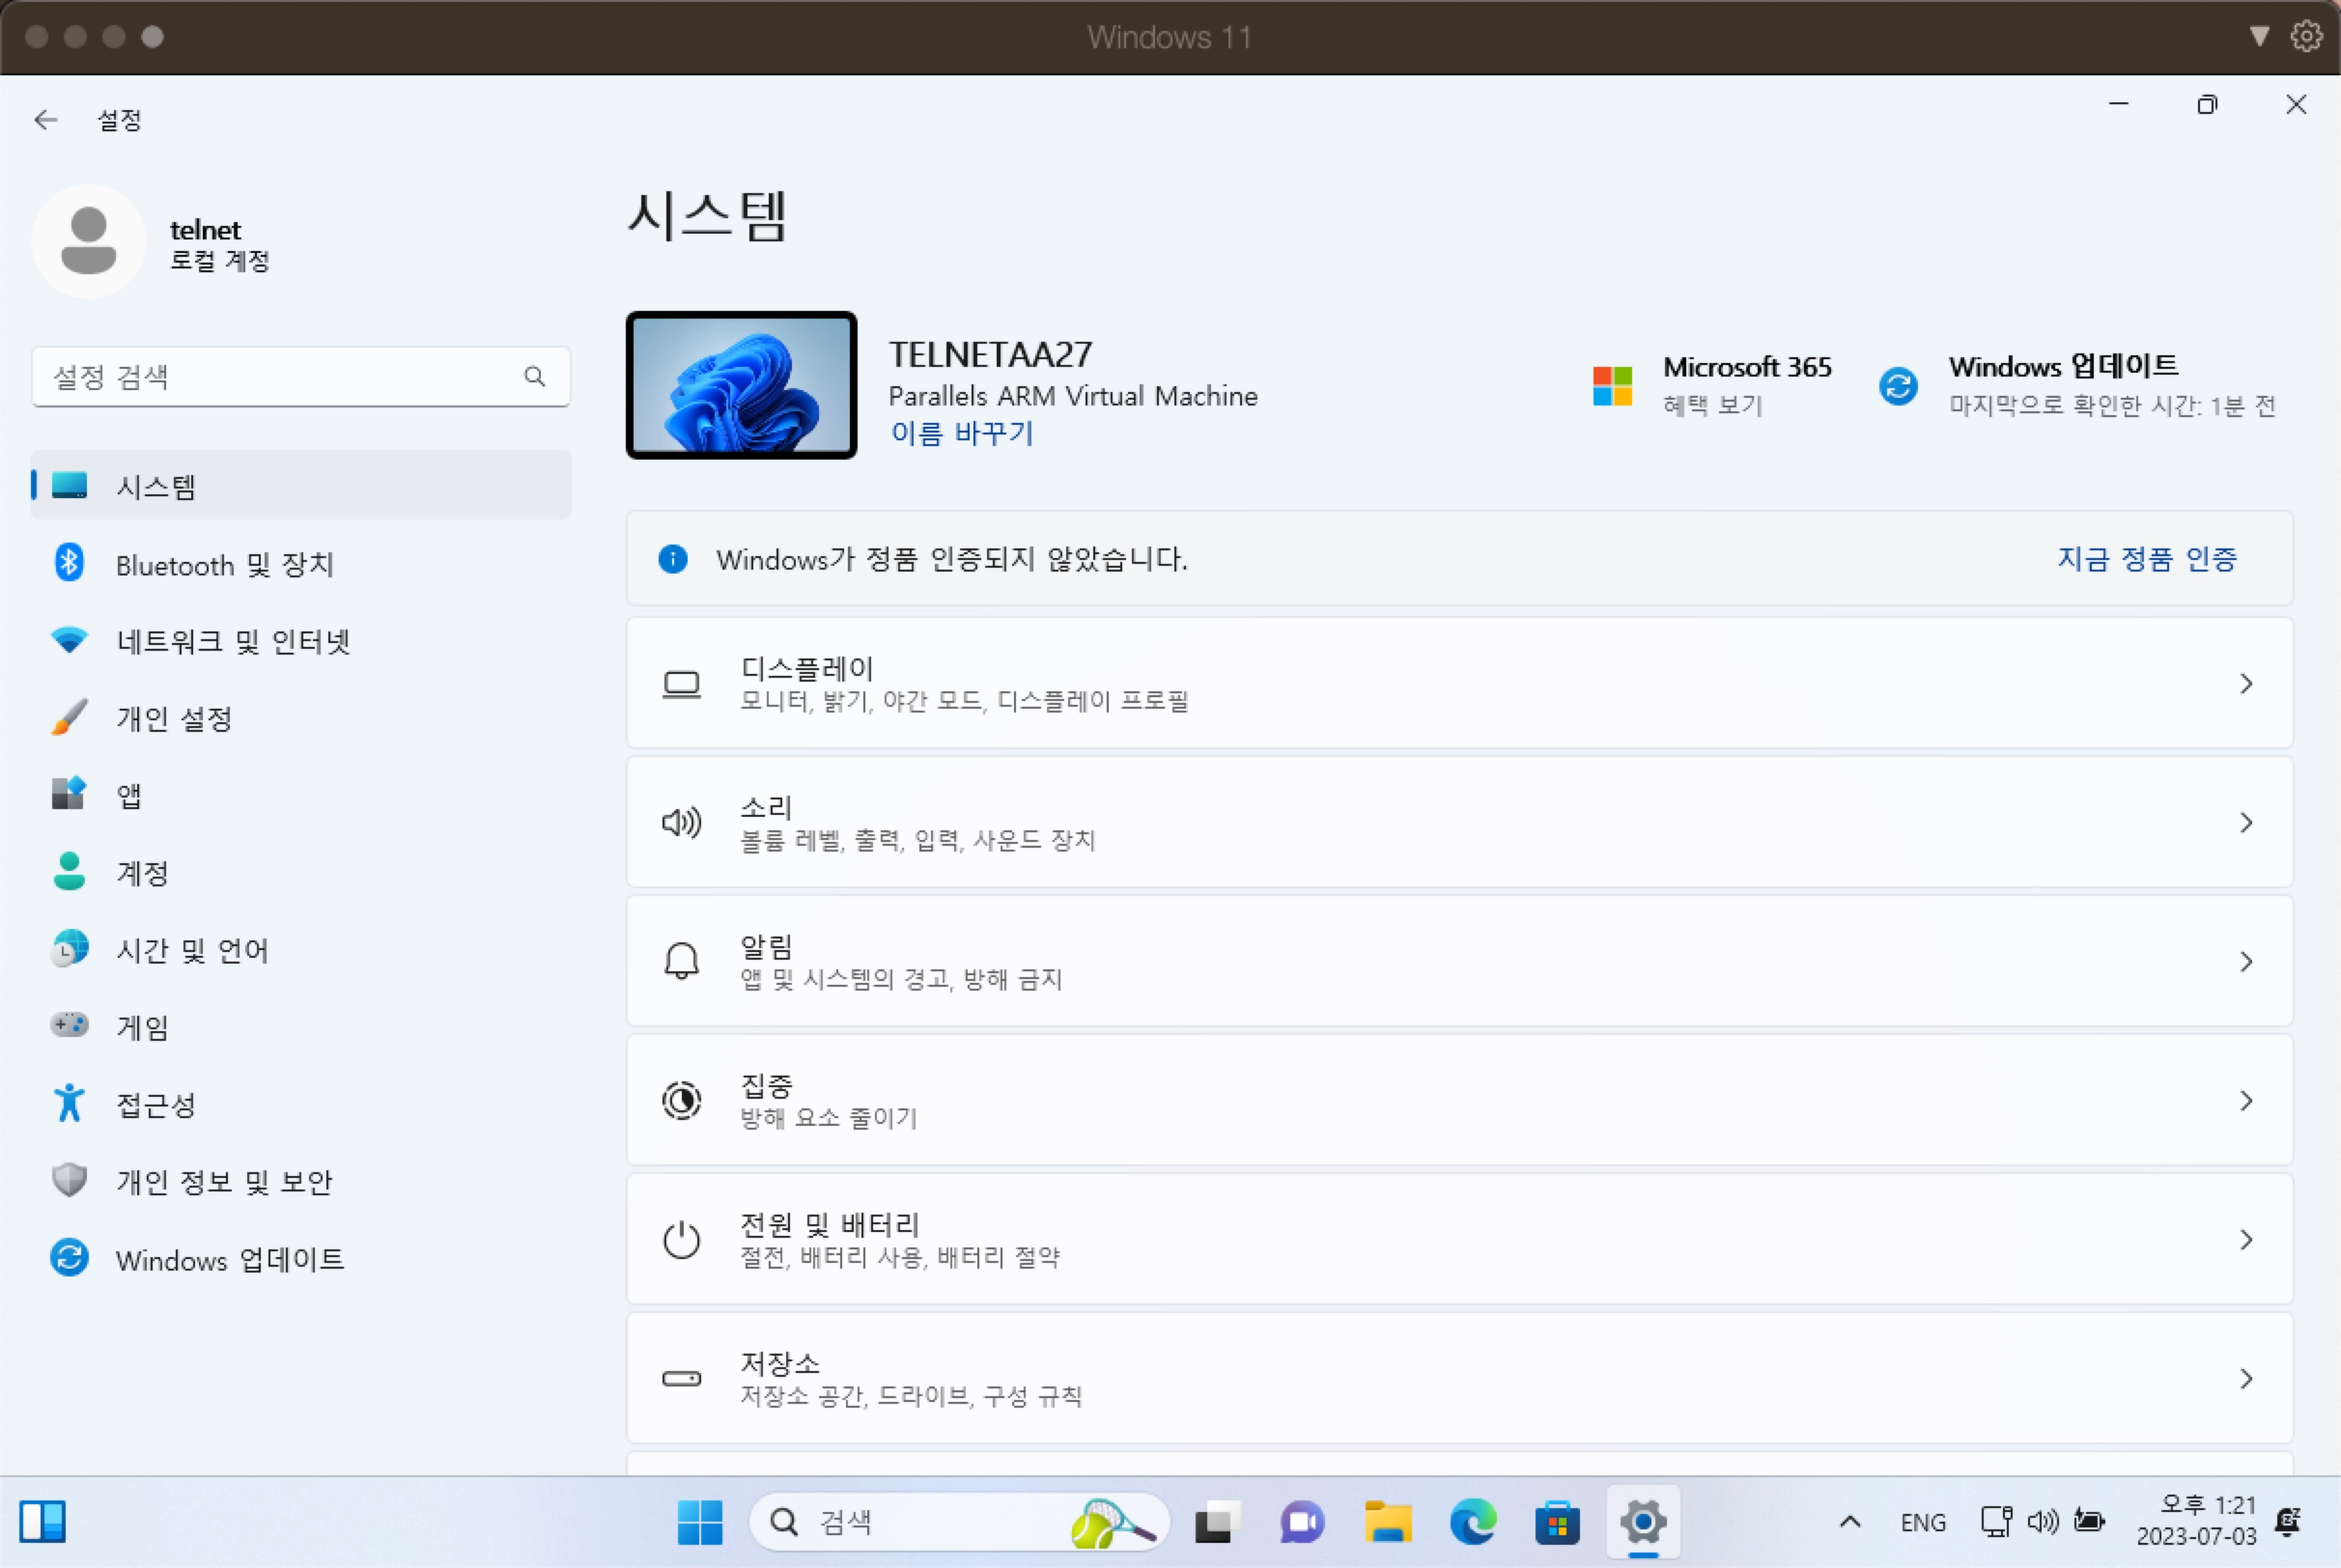Open Windows 업데이트 from sidebar

click(x=228, y=1259)
